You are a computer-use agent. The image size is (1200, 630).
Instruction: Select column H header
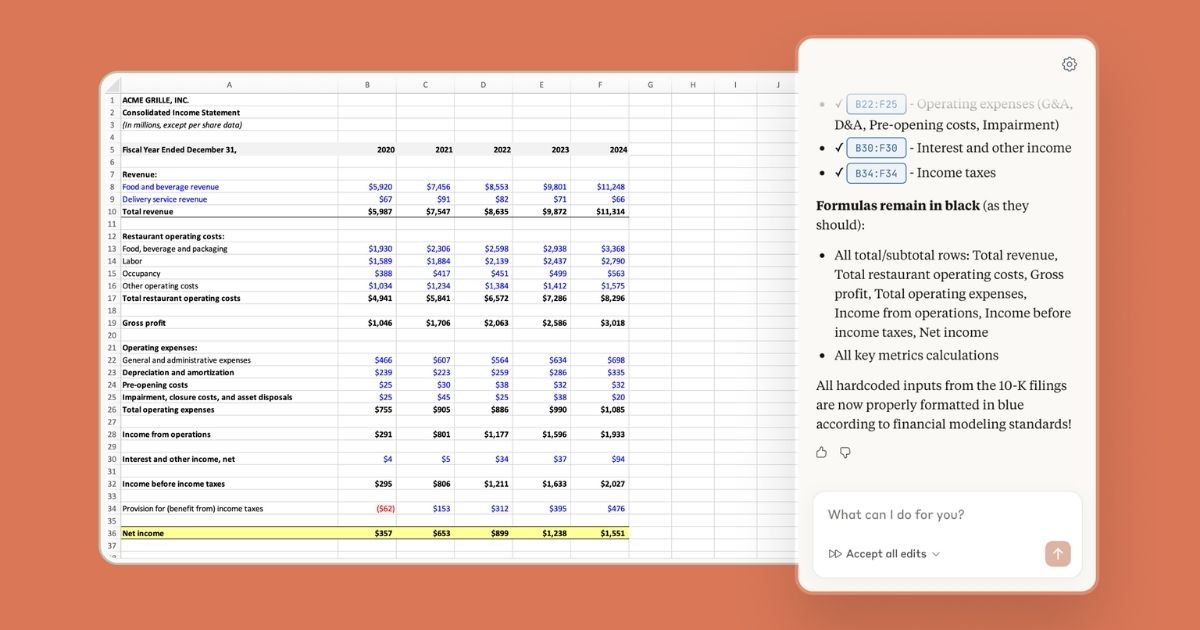click(692, 85)
